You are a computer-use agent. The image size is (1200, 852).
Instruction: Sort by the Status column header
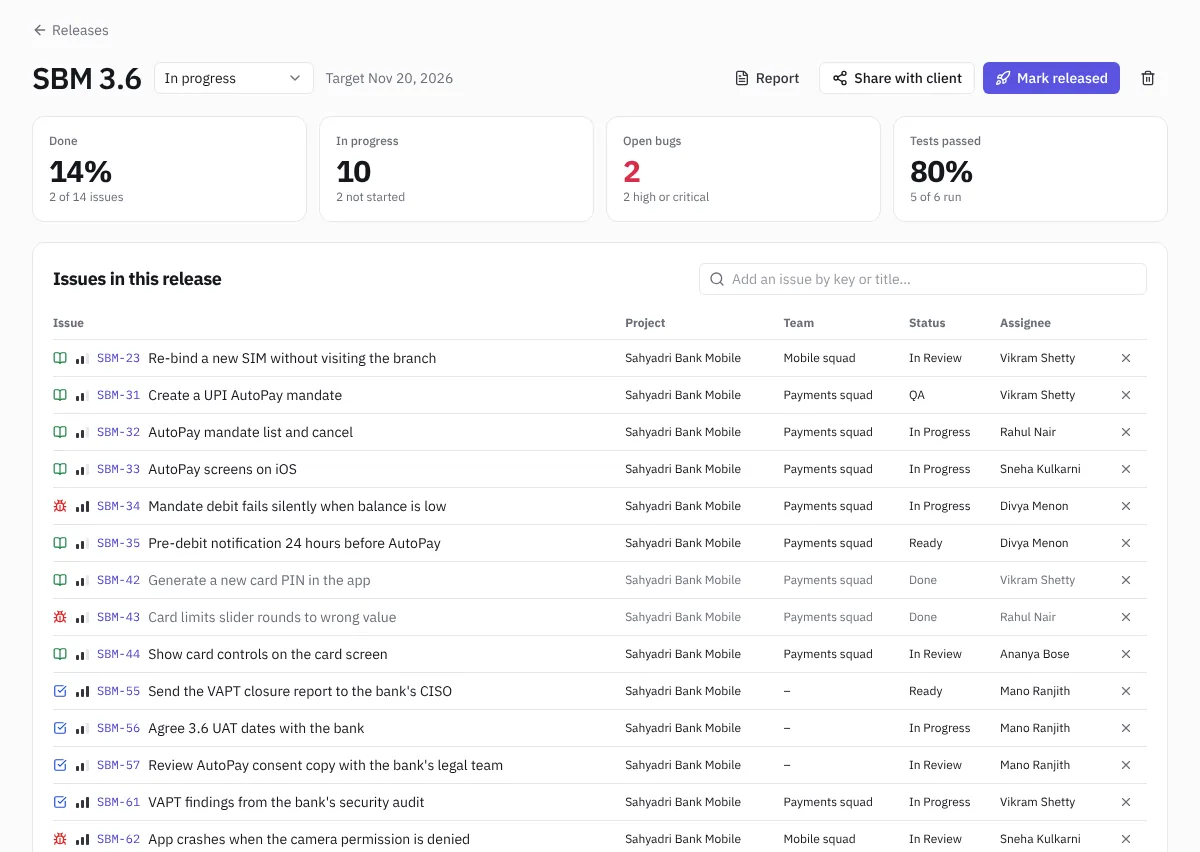point(927,323)
